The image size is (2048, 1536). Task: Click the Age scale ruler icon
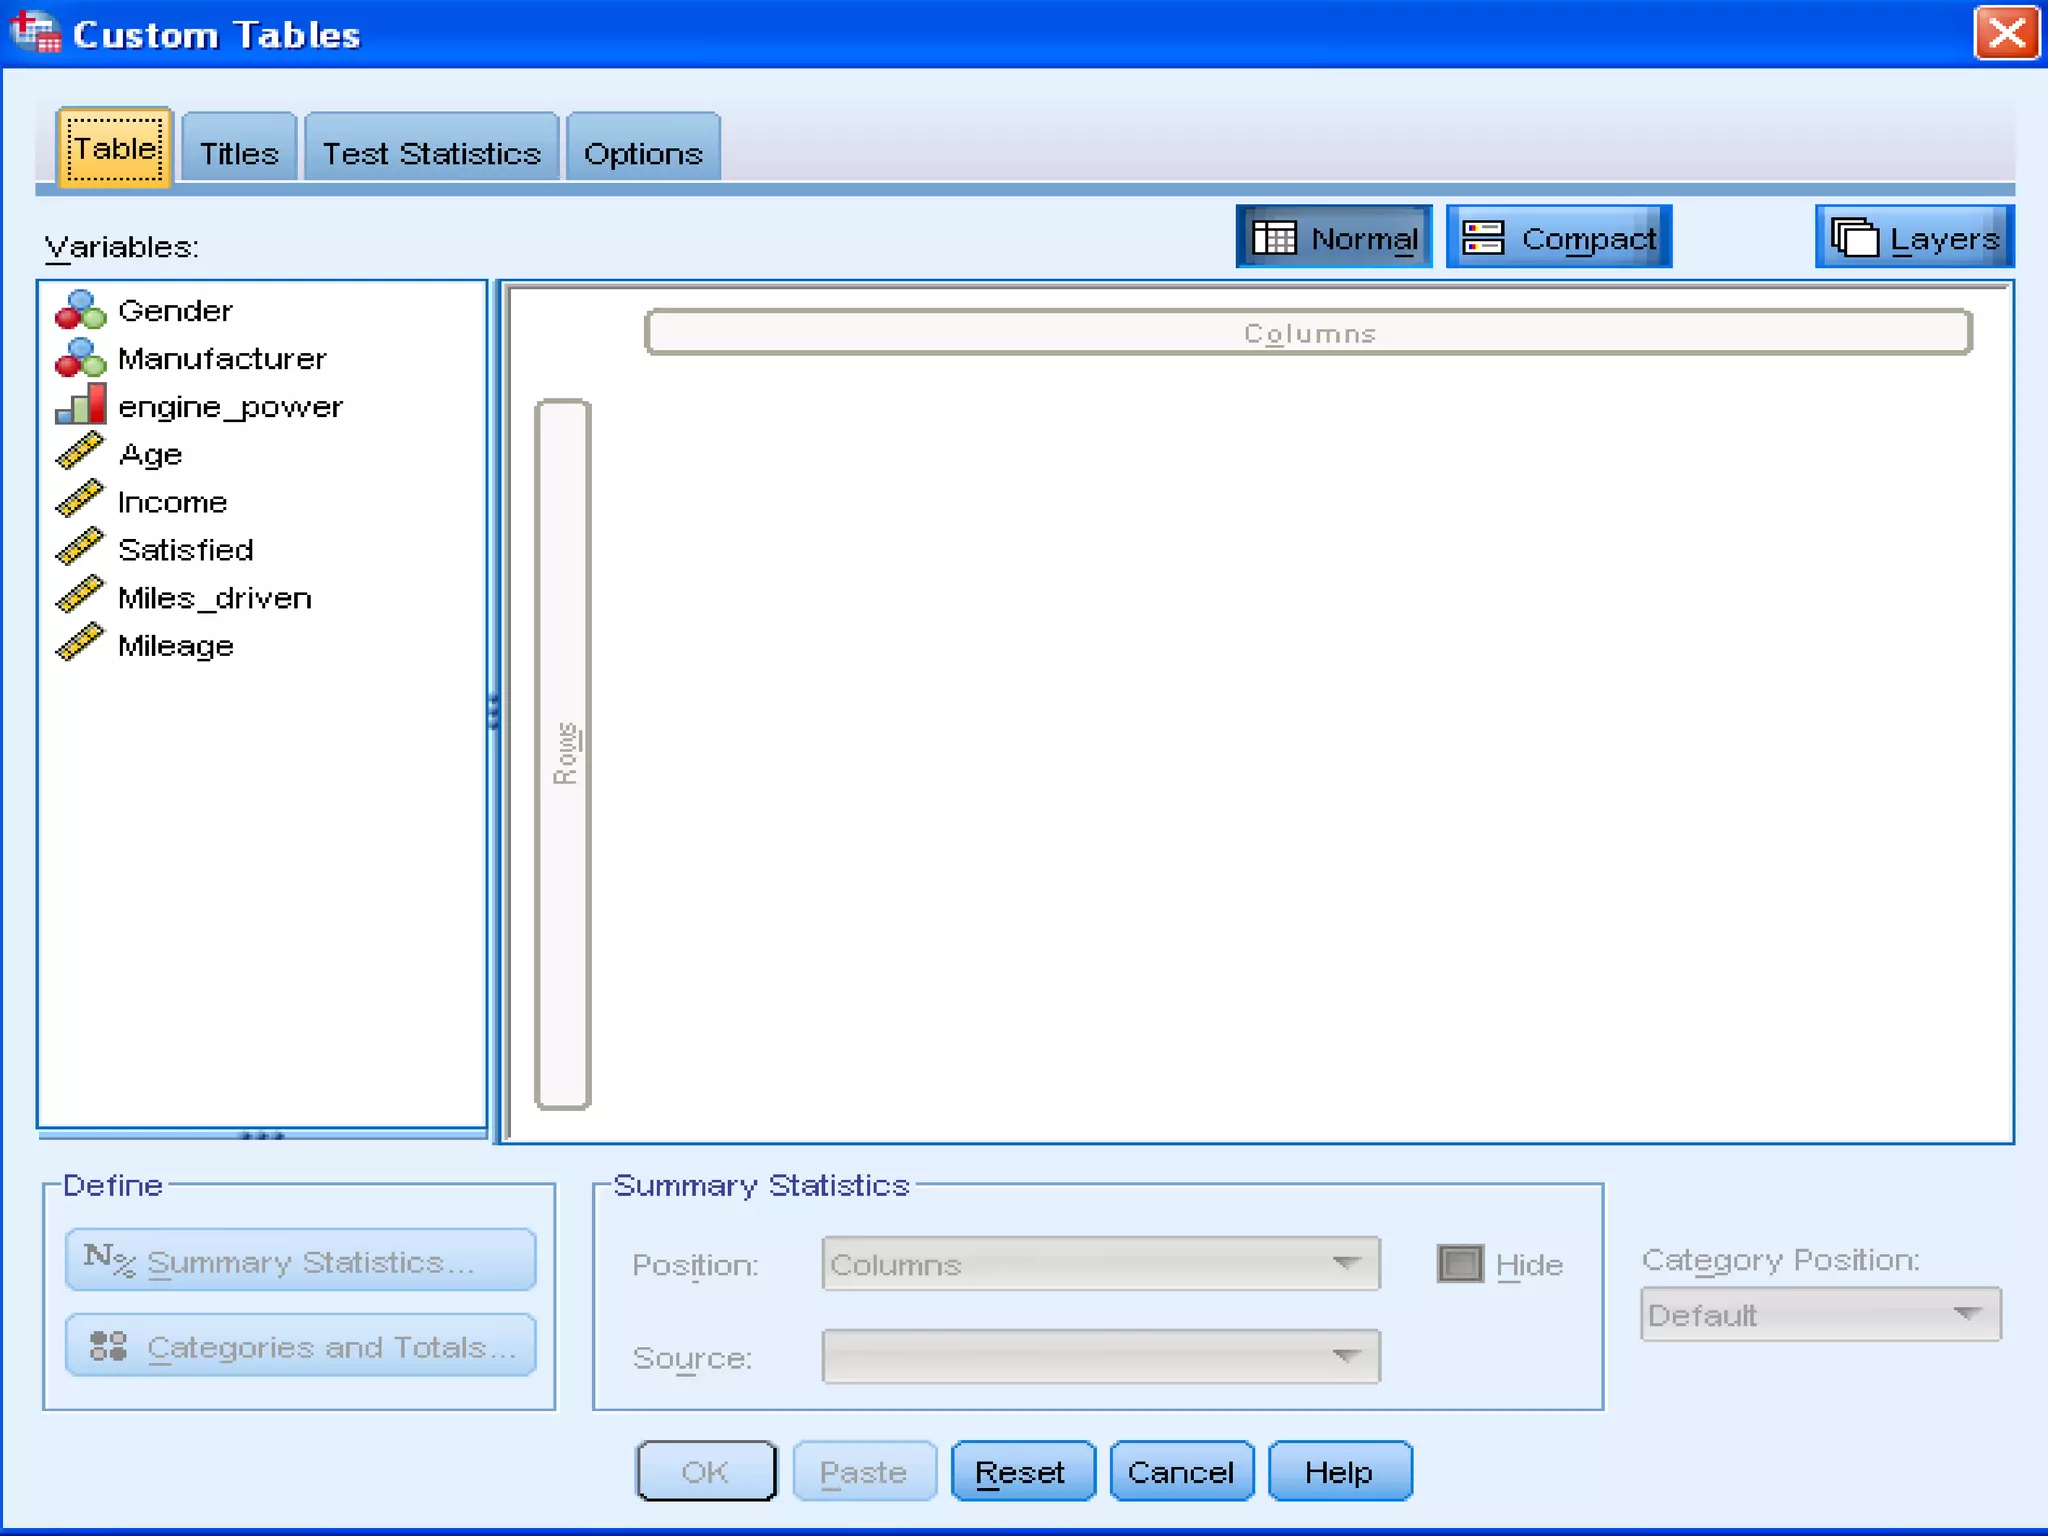click(80, 452)
